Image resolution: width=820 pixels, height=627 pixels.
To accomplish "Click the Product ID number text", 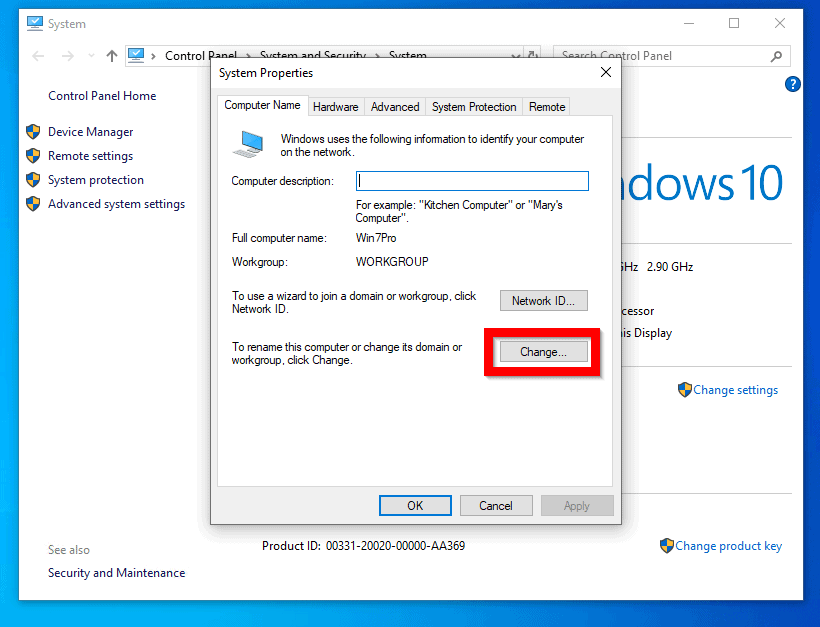I will click(x=395, y=546).
